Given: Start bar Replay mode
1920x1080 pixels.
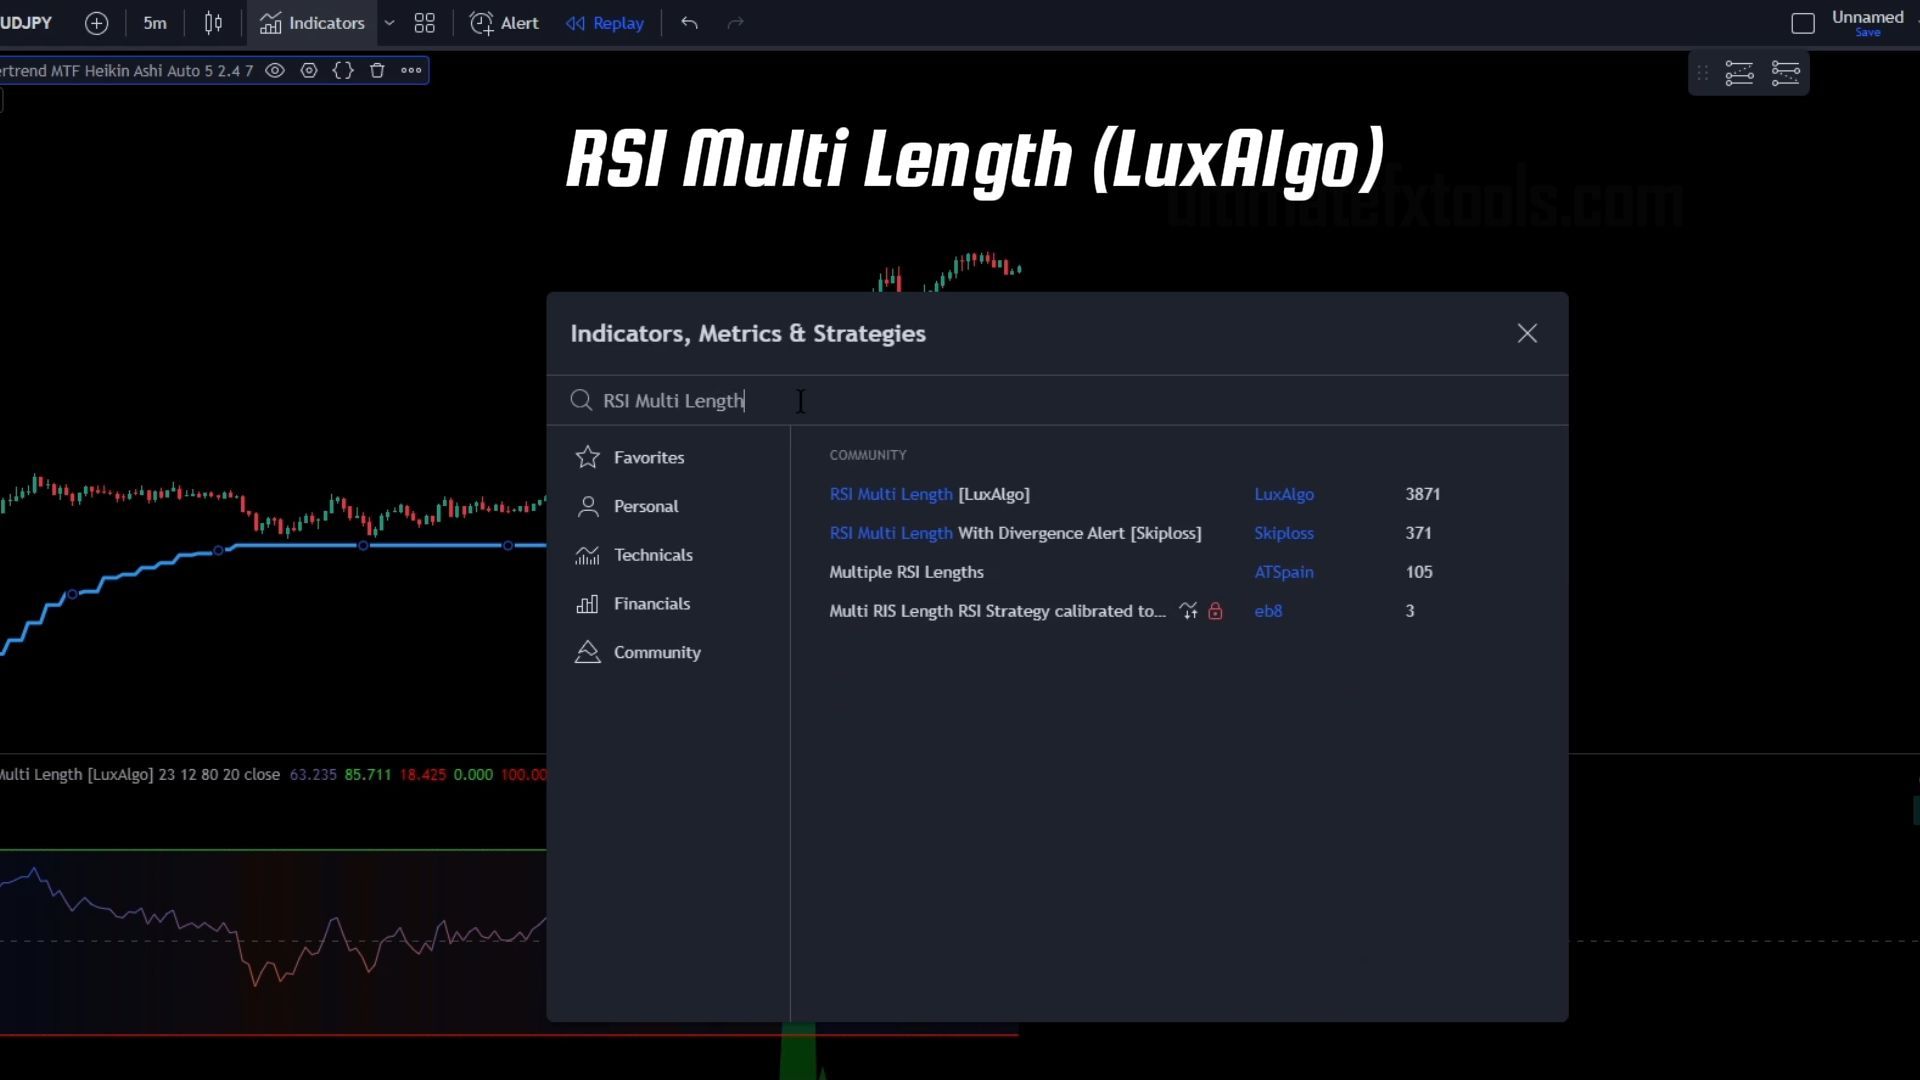Looking at the screenshot, I should click(x=605, y=23).
